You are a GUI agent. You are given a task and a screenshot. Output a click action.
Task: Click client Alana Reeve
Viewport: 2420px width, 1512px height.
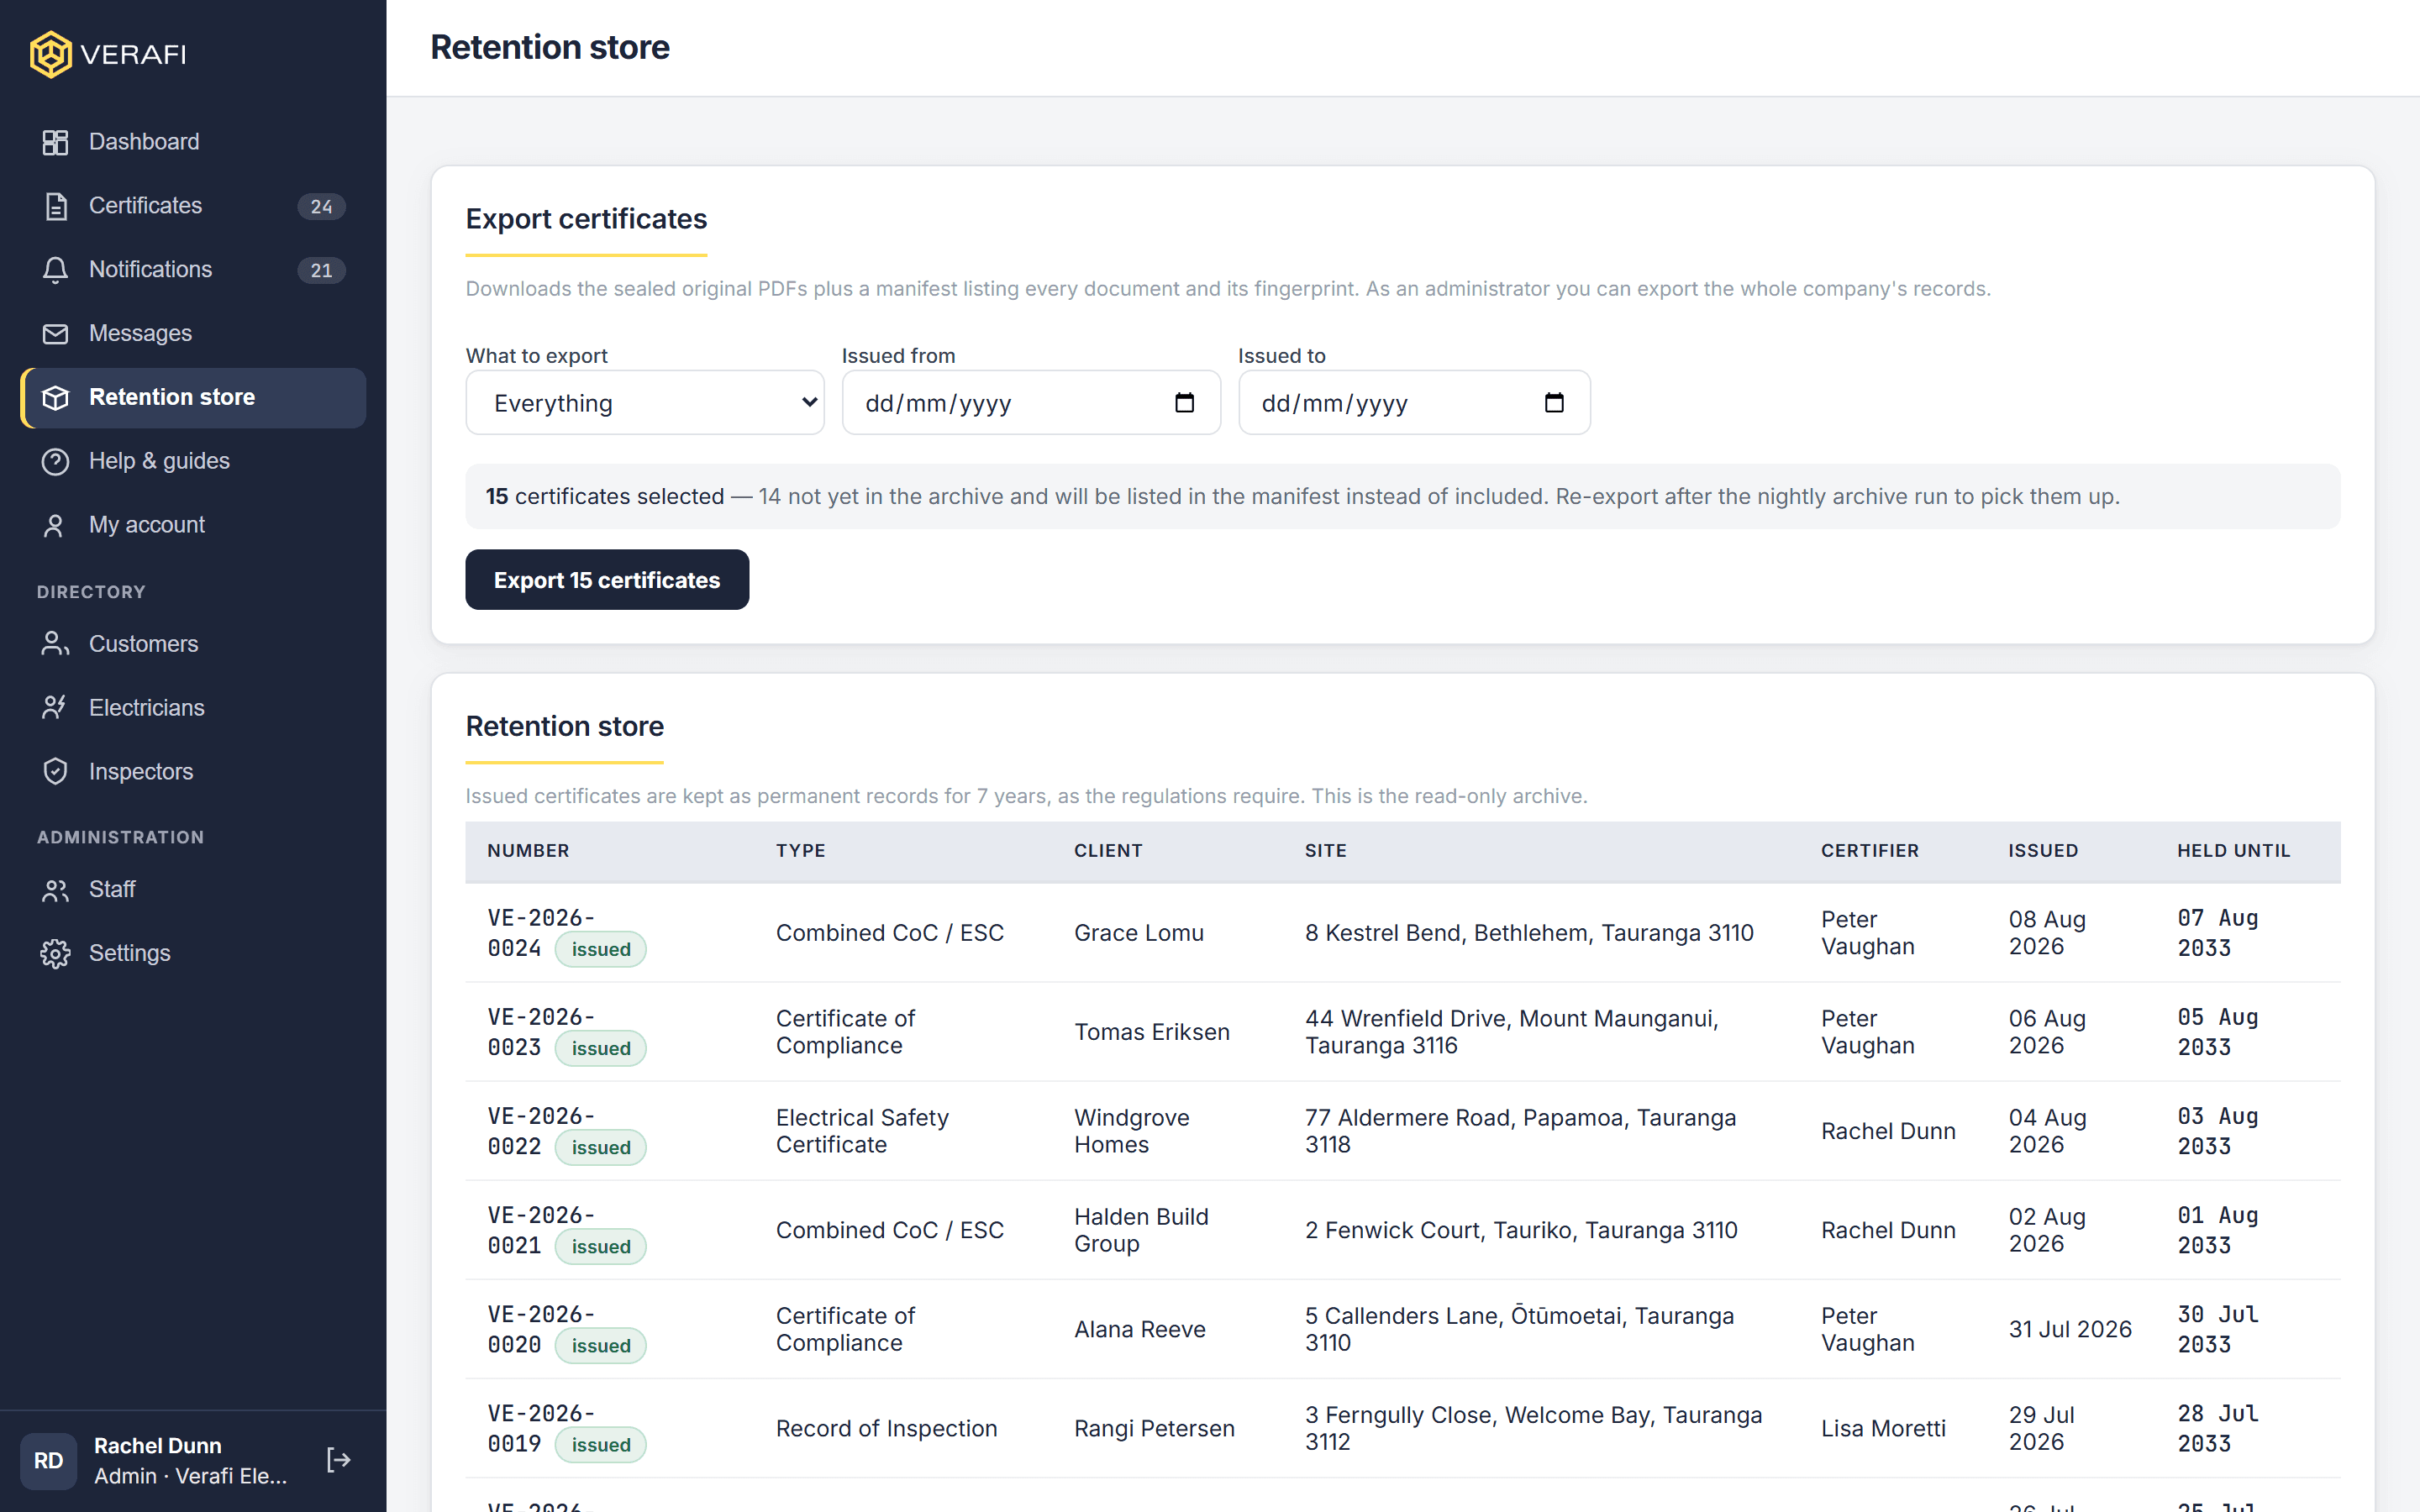pyautogui.click(x=1140, y=1329)
